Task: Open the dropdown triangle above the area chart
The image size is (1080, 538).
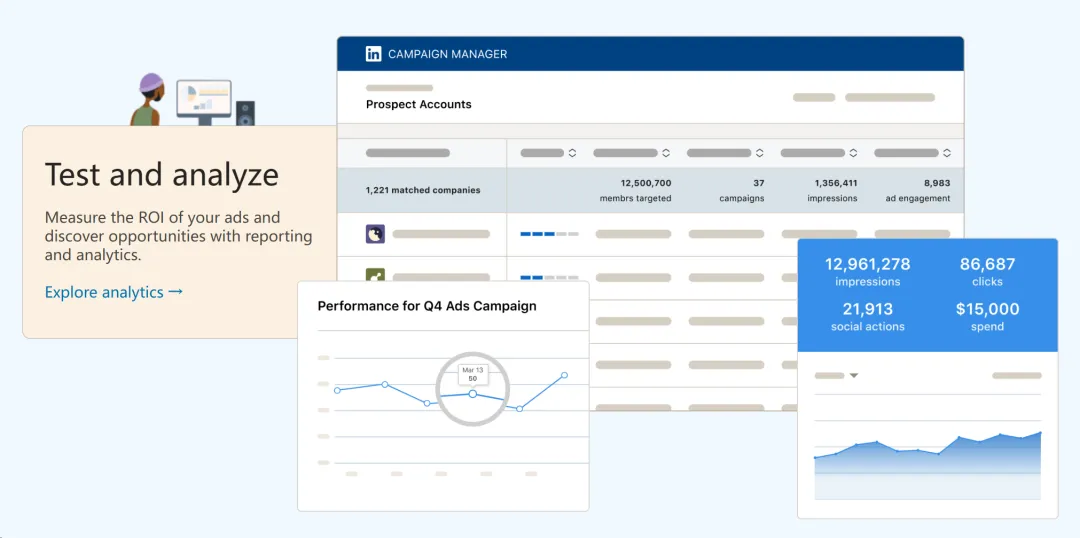Action: pos(853,376)
